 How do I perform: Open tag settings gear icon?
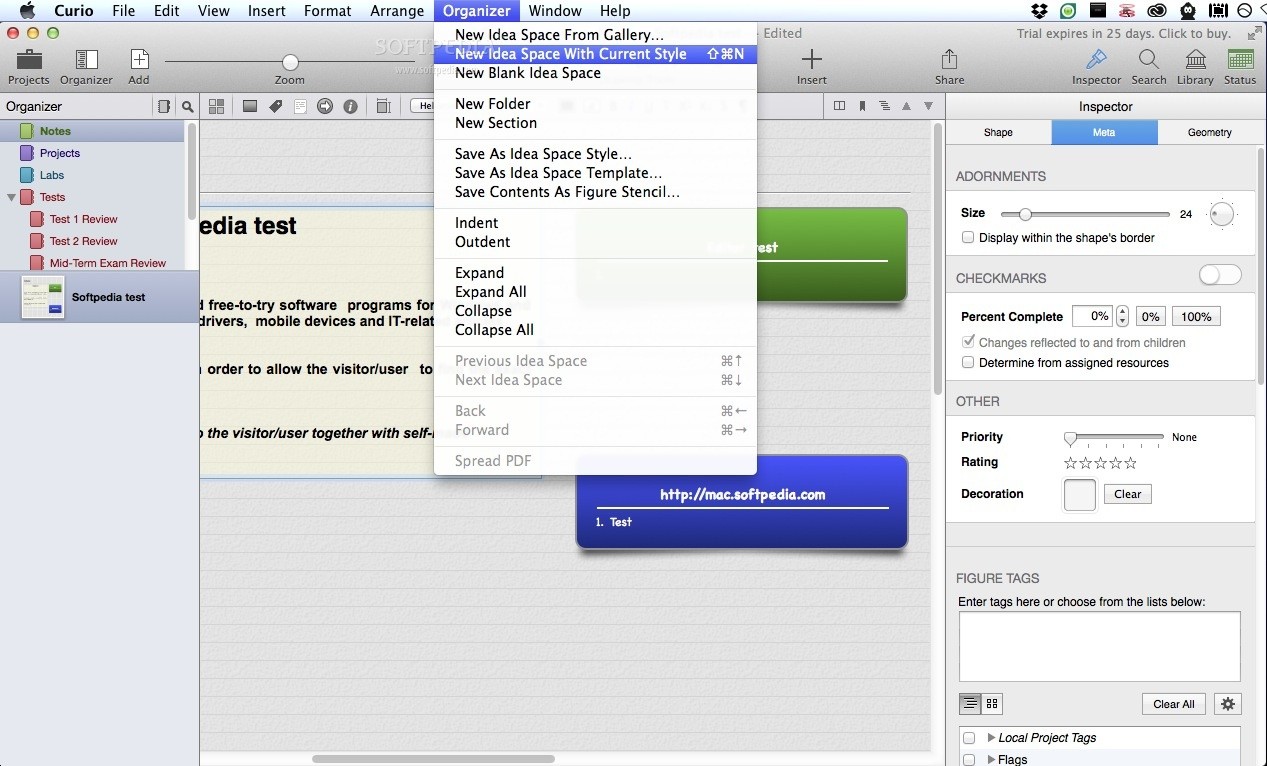coord(1228,704)
